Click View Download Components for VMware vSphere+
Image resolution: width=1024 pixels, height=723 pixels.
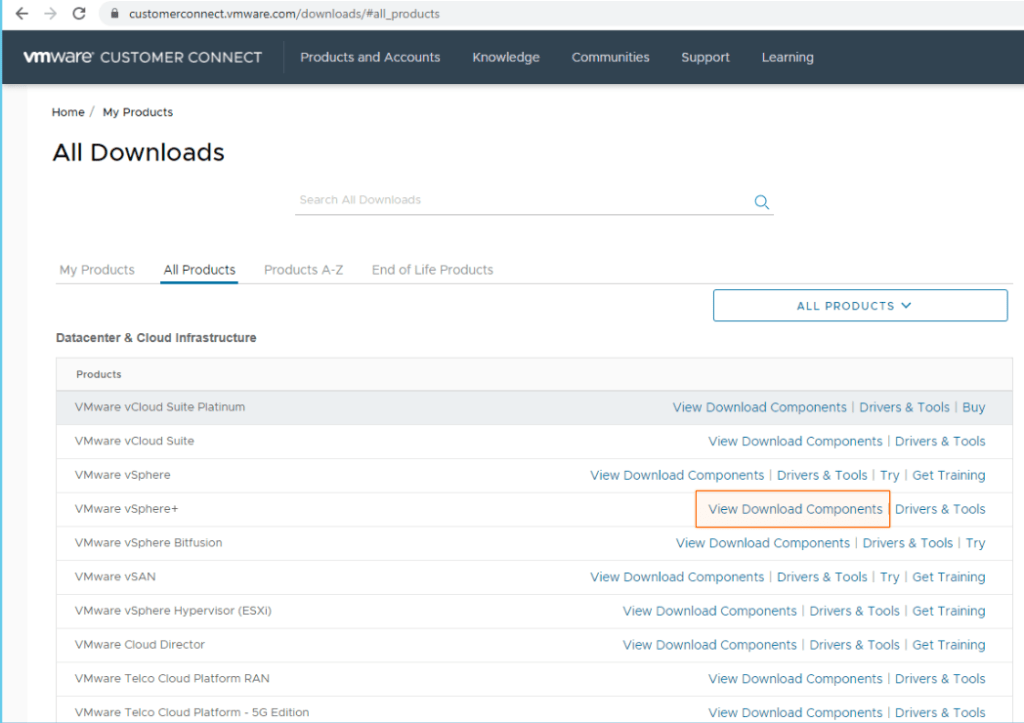795,509
